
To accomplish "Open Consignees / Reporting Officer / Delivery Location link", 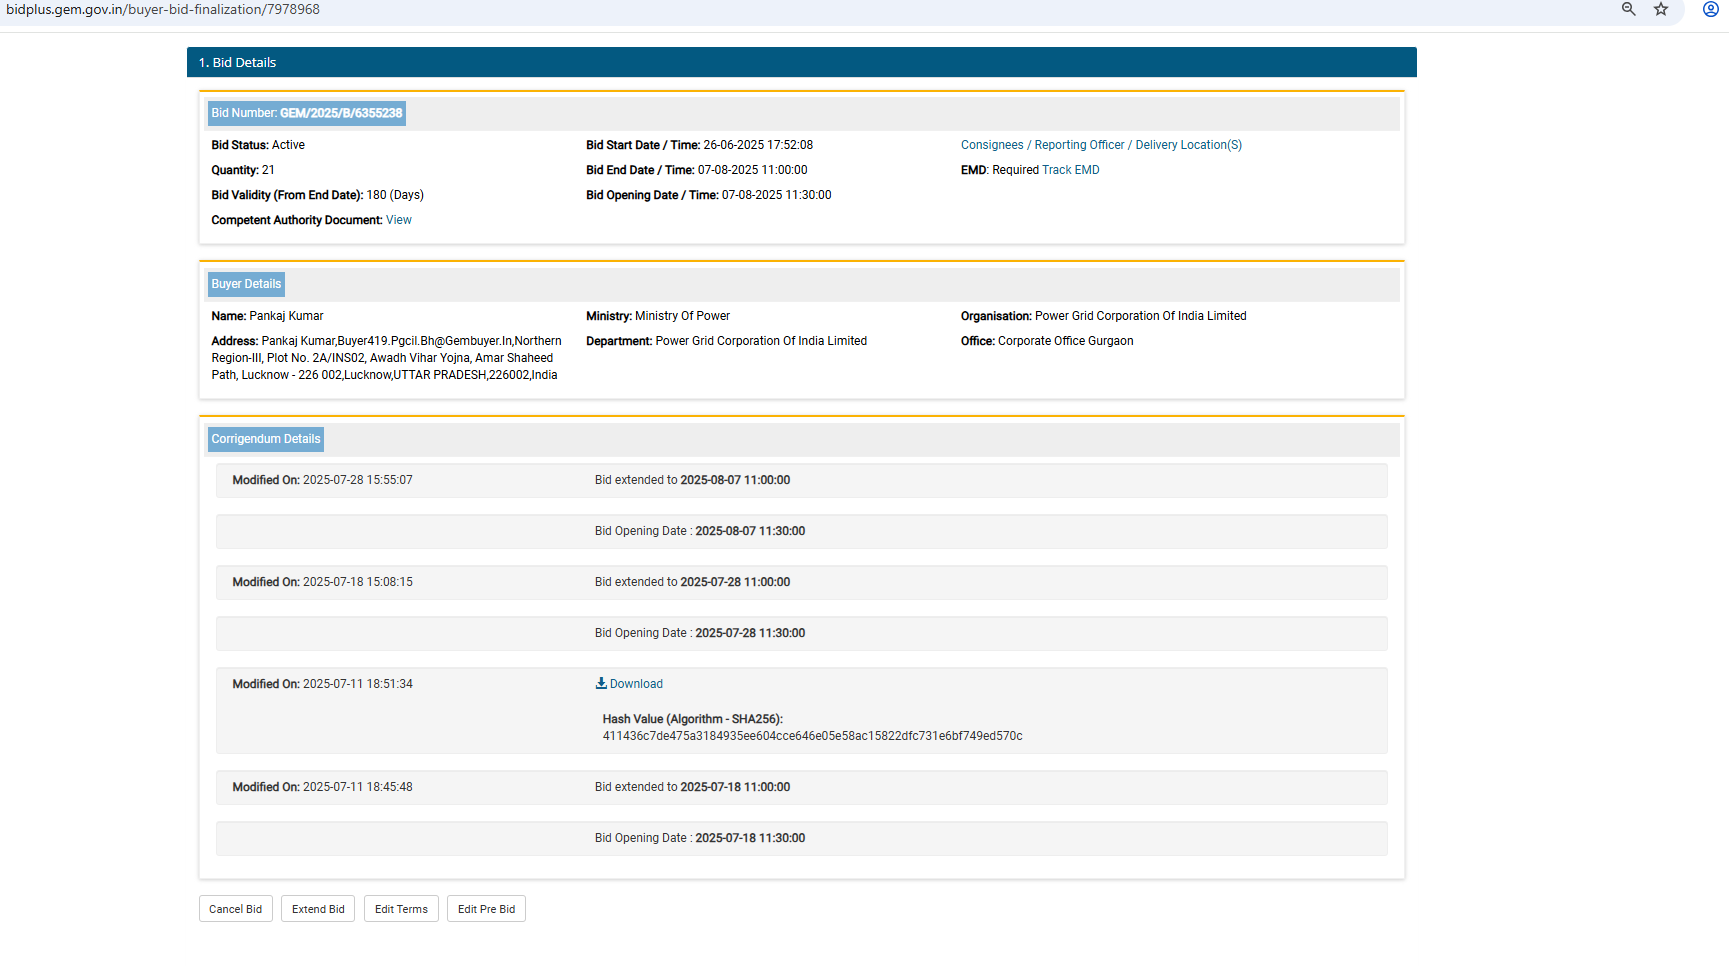I will point(1101,145).
